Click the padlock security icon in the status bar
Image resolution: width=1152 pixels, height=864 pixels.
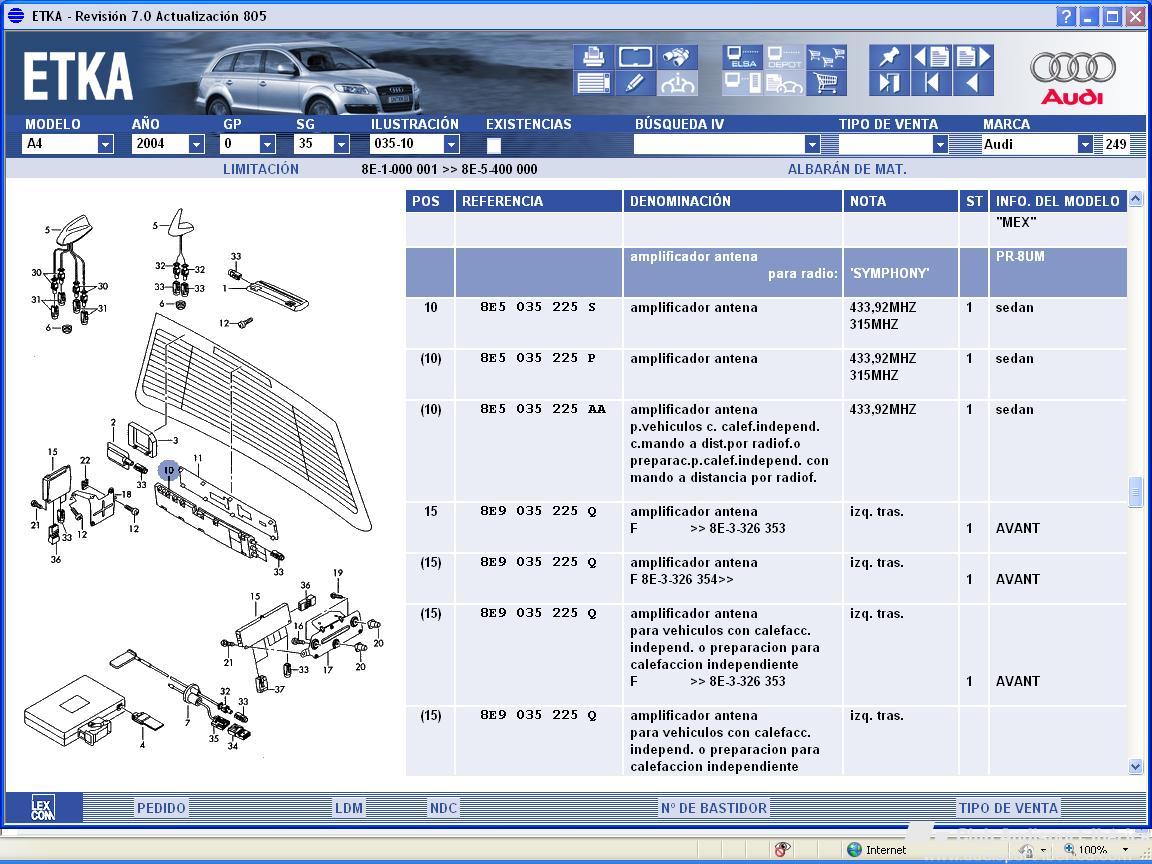point(1026,849)
